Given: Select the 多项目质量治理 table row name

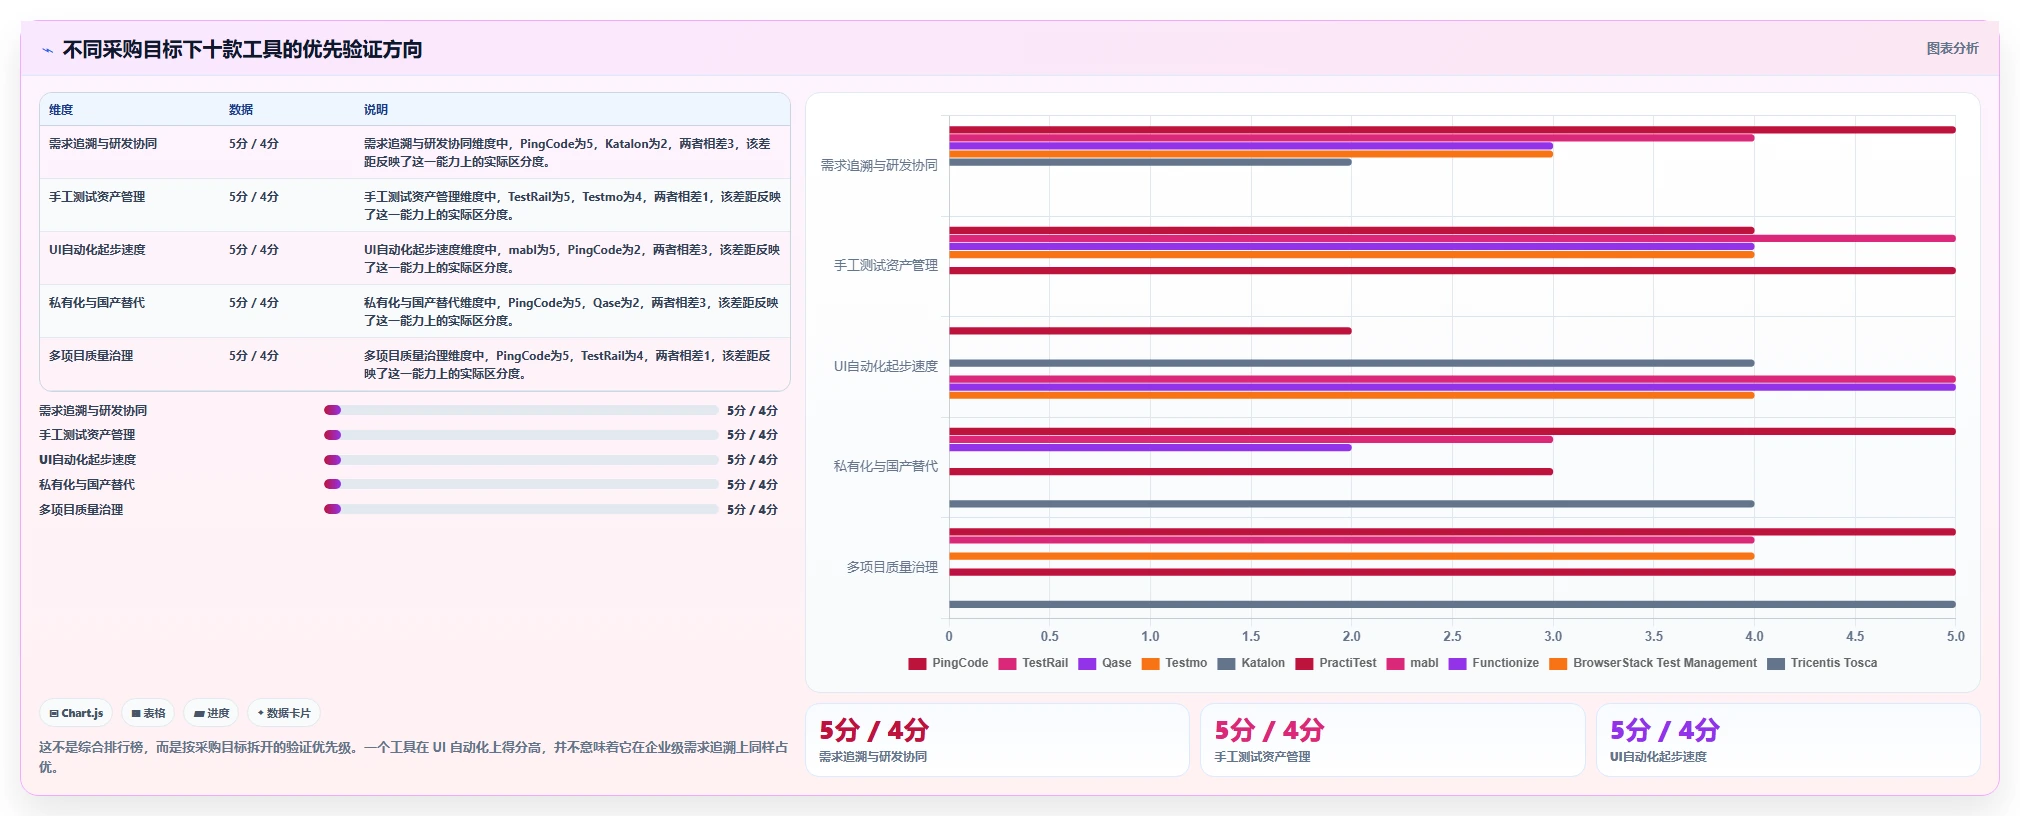Looking at the screenshot, I should 91,356.
